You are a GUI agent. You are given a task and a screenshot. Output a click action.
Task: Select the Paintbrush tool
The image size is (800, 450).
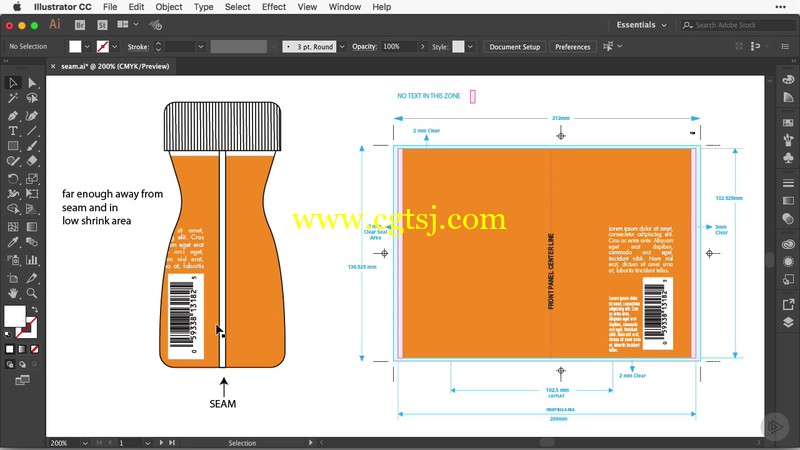(32, 146)
